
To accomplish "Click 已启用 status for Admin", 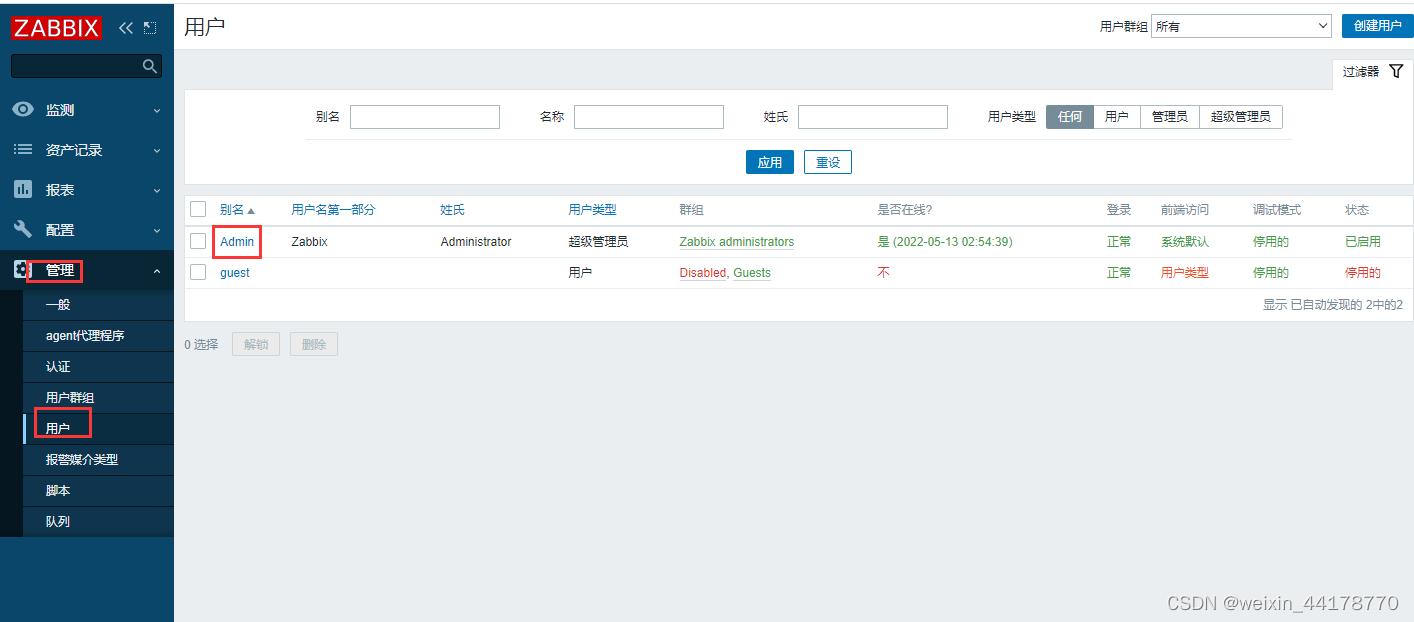I will [1363, 242].
